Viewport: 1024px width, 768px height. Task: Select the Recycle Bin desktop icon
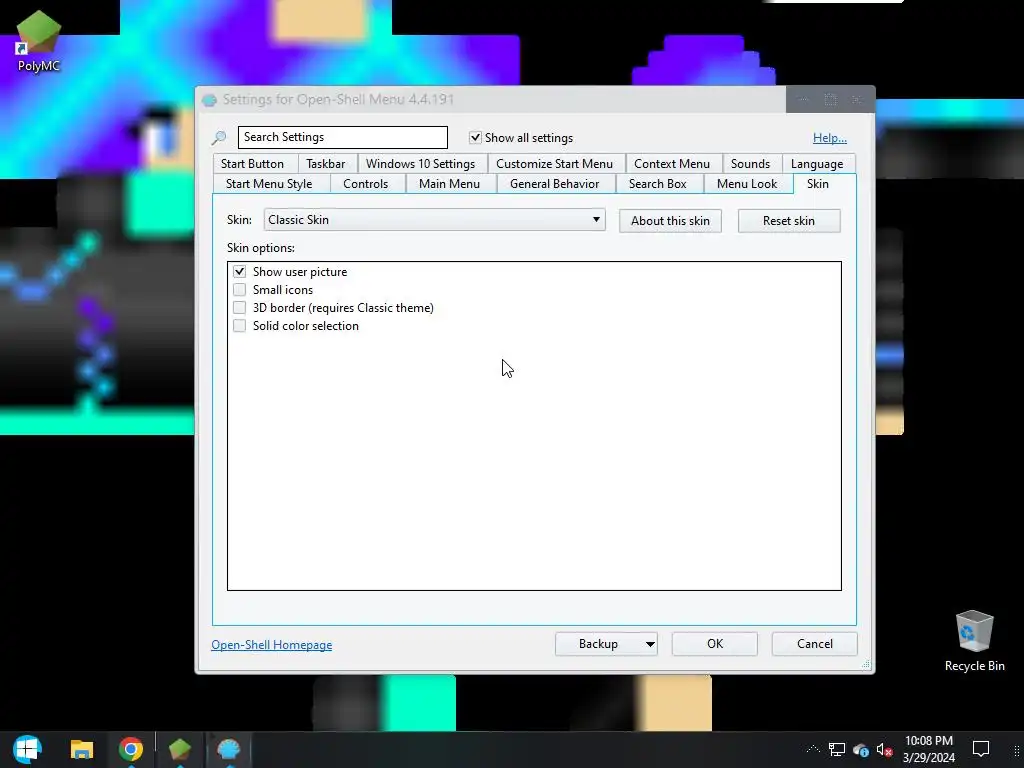coord(974,640)
